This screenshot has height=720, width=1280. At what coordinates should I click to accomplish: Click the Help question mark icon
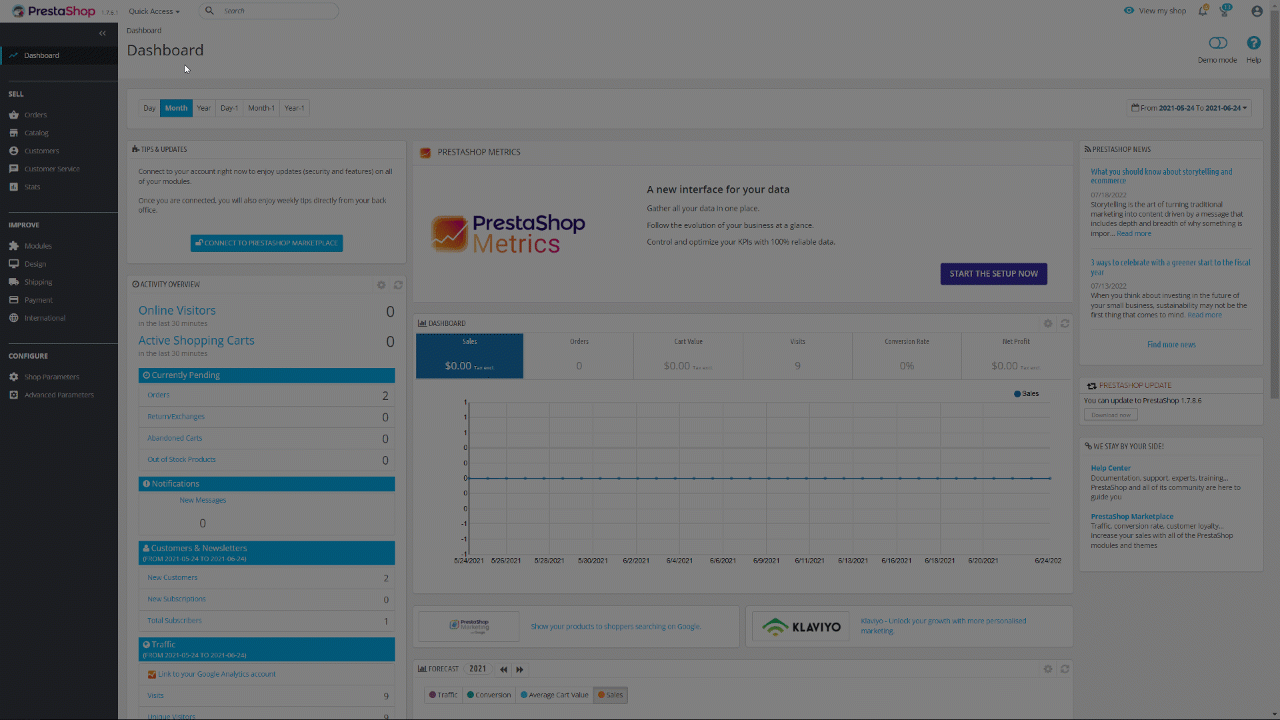pyautogui.click(x=1253, y=43)
